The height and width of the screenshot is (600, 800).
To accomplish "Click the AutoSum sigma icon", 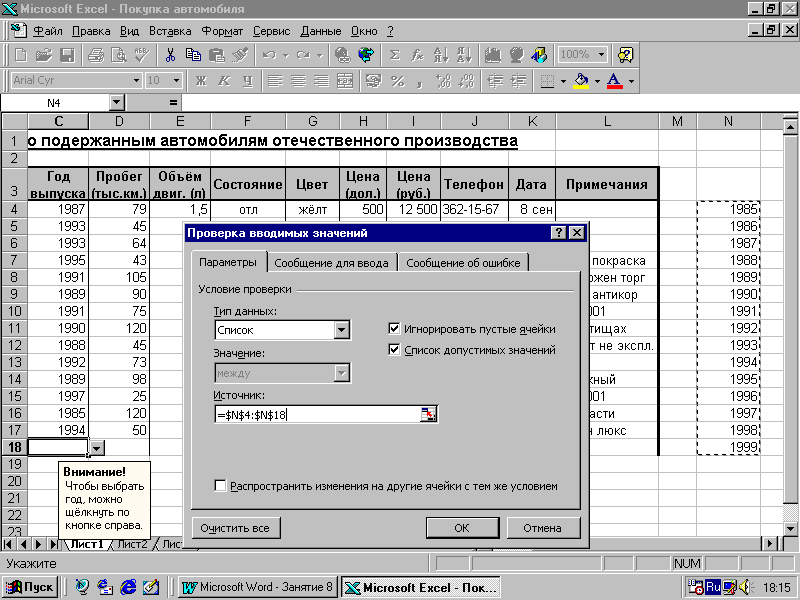I will tap(394, 55).
